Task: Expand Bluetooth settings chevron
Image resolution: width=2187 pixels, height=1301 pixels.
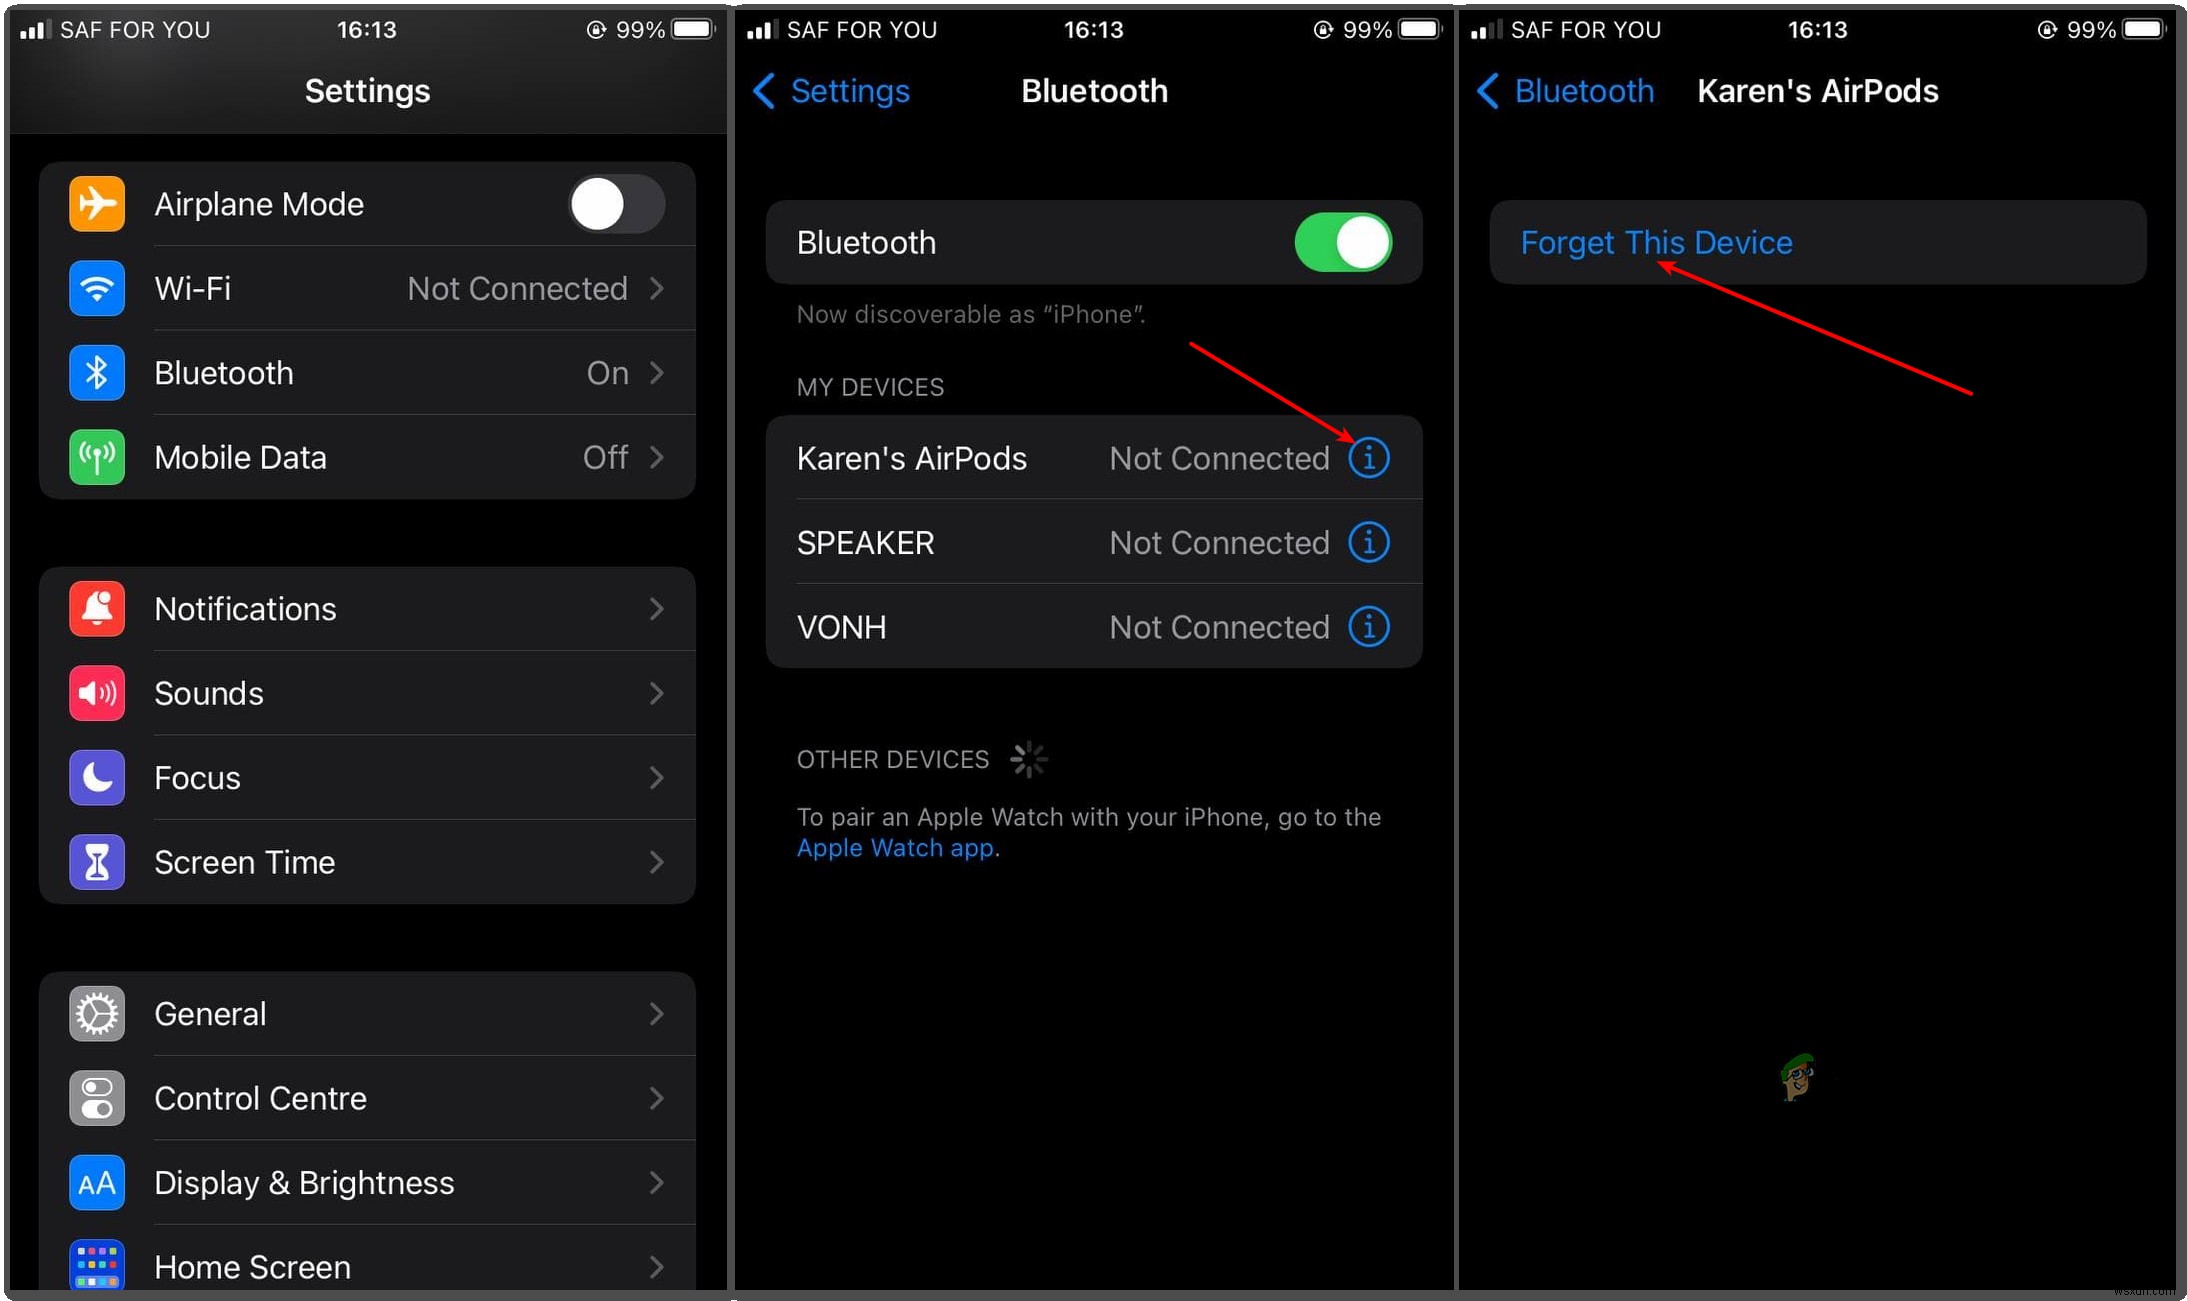Action: tap(663, 373)
